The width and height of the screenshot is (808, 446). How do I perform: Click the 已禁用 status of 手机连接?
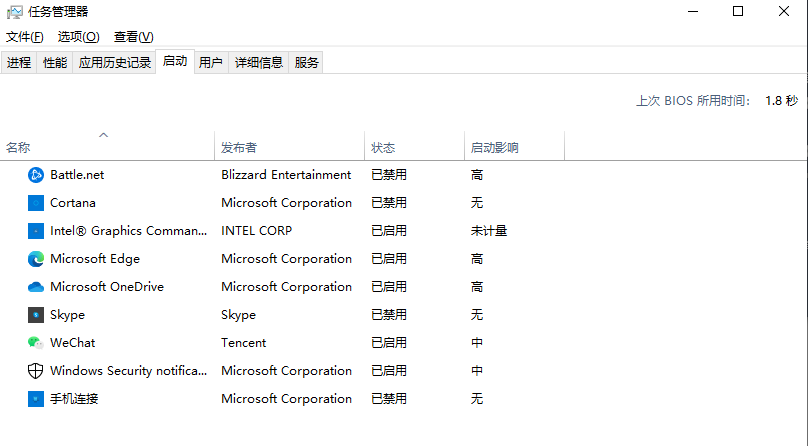pyautogui.click(x=389, y=399)
